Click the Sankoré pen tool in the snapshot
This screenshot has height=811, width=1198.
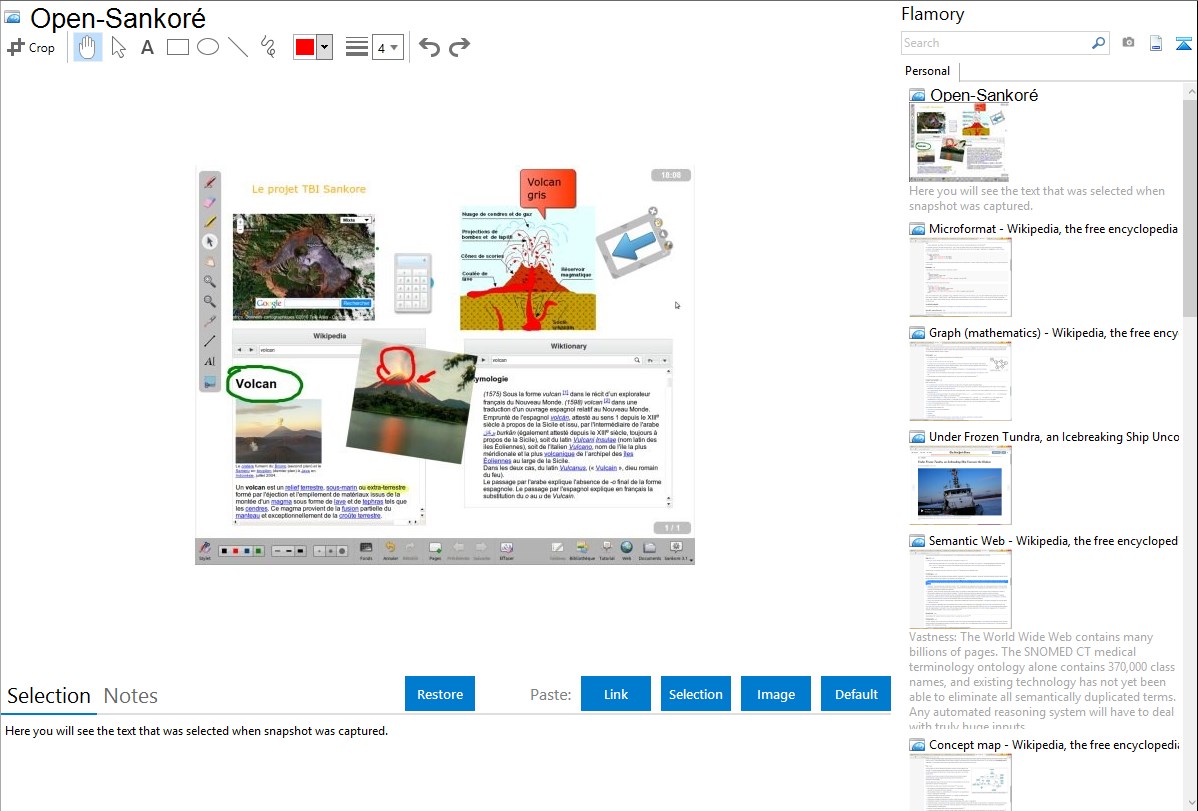[209, 182]
